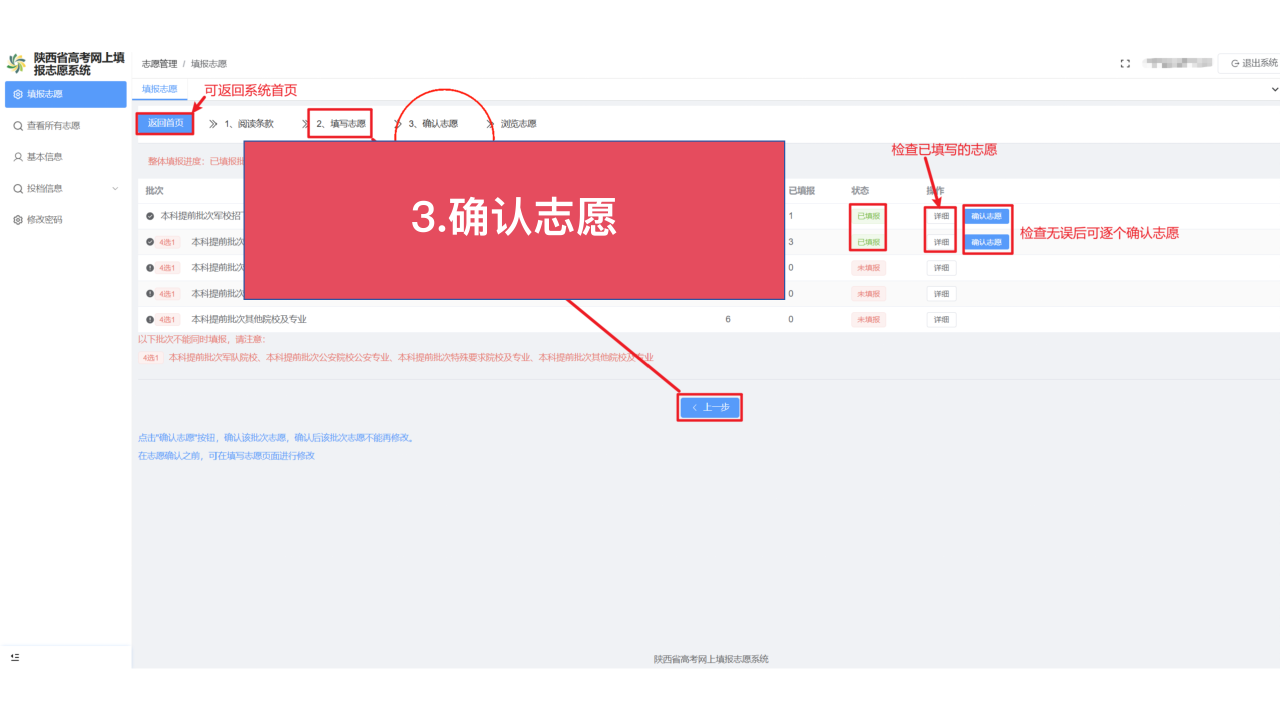1280x720 pixels.
Task: Click the exclamation icon in the 其他院校及专业 row
Action: coord(150,319)
